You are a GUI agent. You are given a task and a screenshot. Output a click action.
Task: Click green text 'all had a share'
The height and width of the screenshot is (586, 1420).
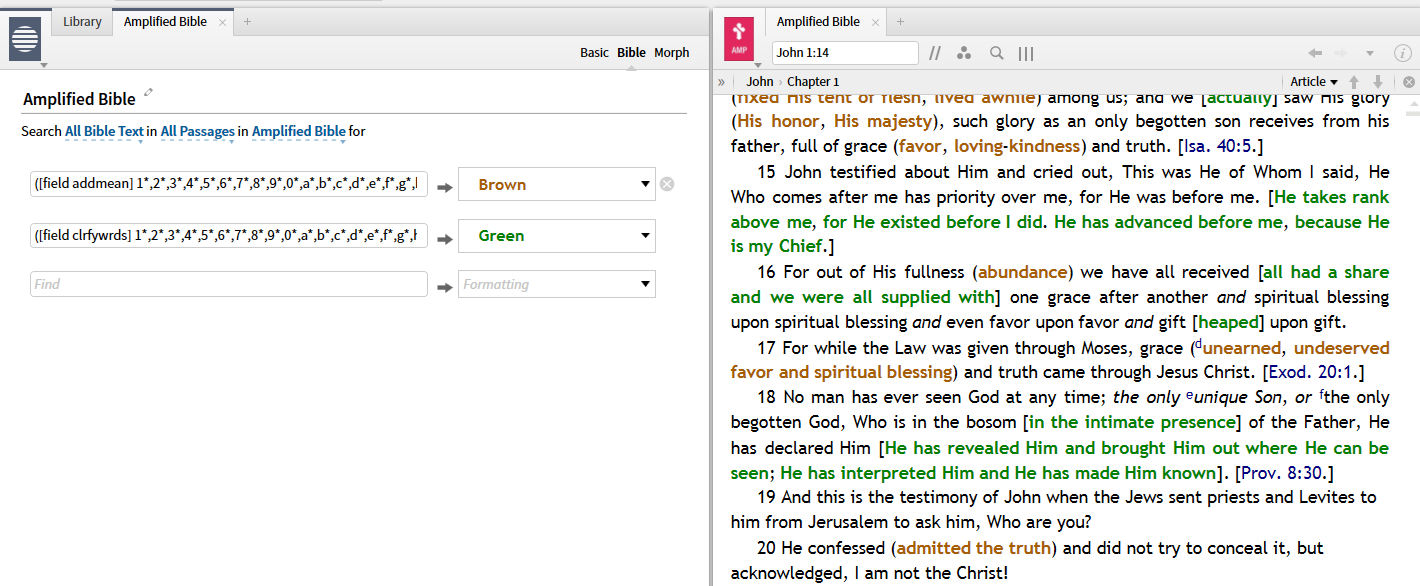pos(1326,272)
